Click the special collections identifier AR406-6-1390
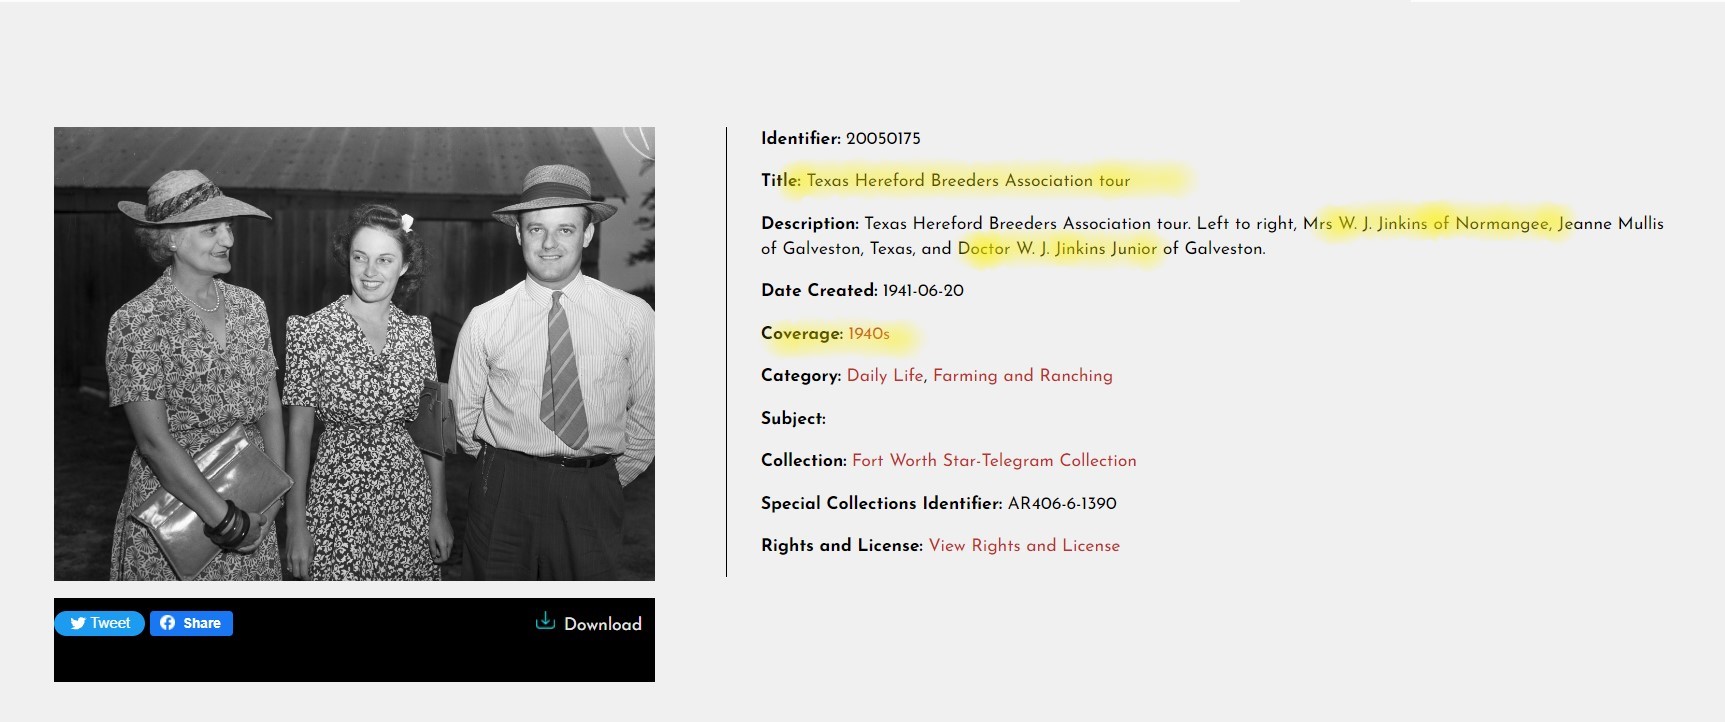The height and width of the screenshot is (722, 1725). point(1062,504)
